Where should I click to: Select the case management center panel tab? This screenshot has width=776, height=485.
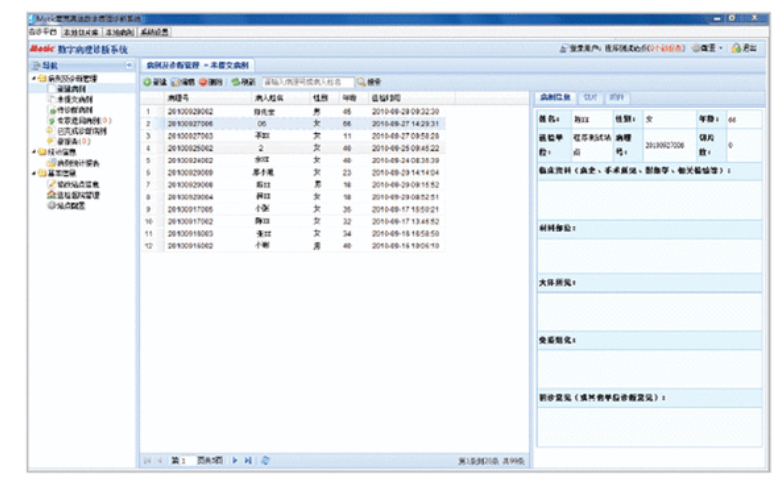tap(197, 65)
